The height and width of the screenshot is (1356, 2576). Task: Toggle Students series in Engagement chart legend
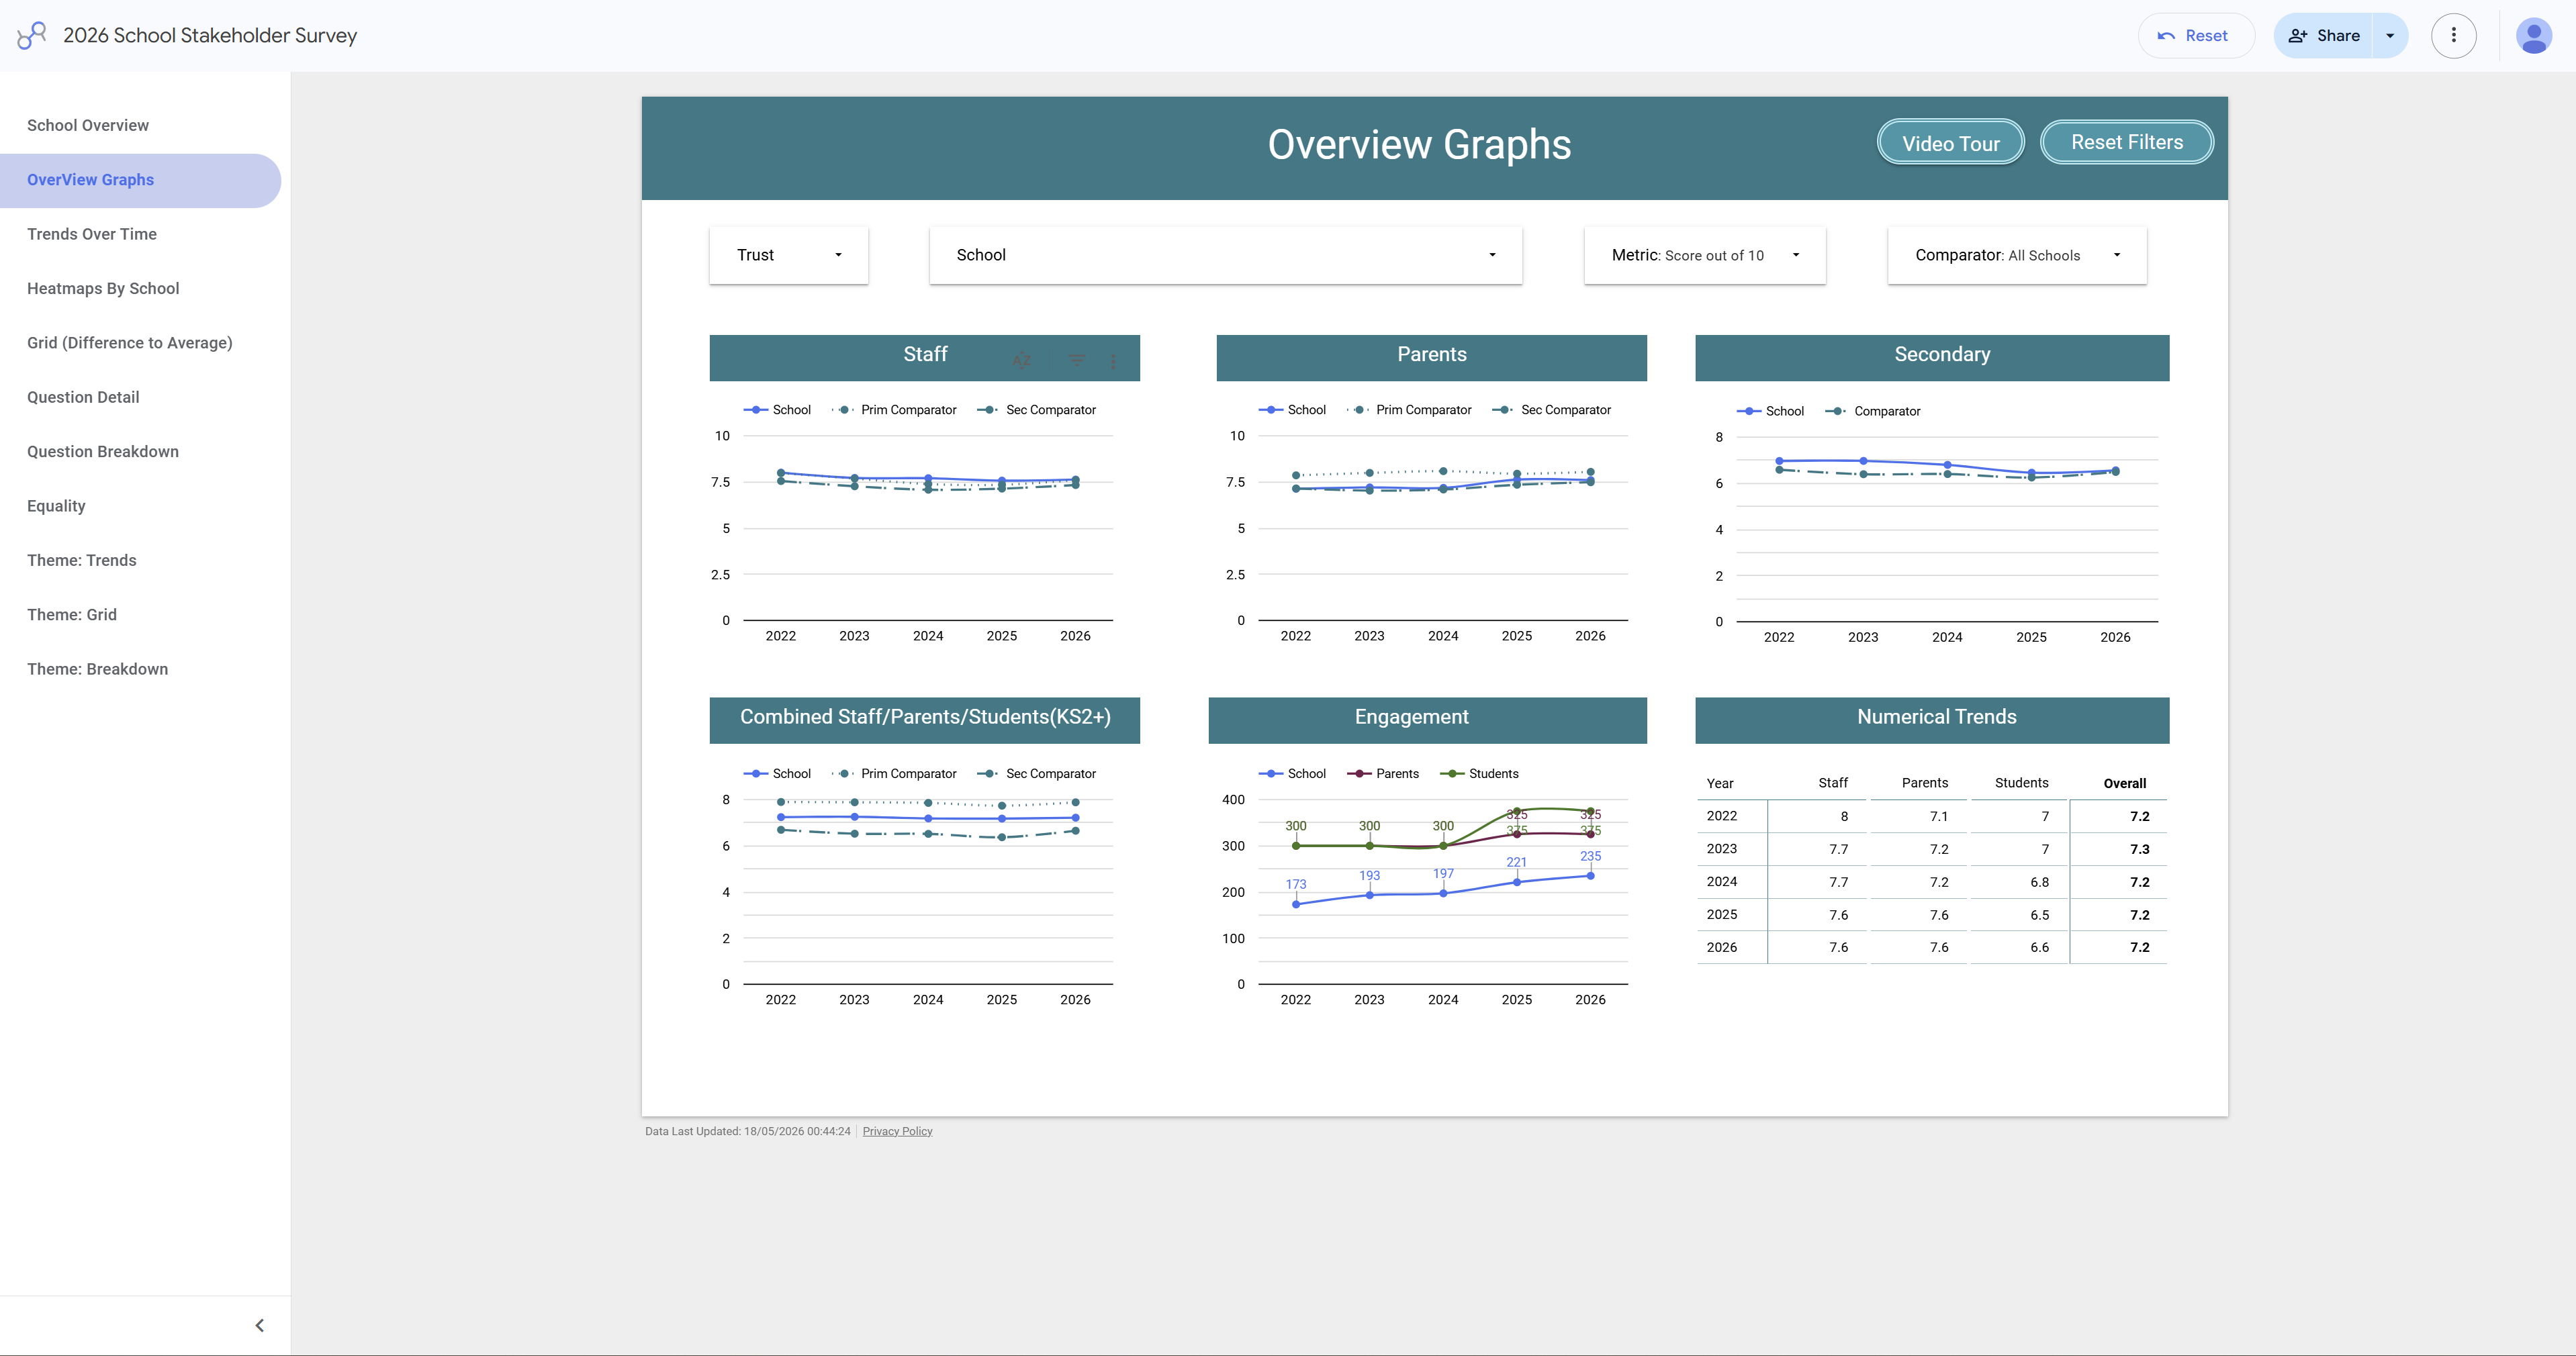point(1479,774)
